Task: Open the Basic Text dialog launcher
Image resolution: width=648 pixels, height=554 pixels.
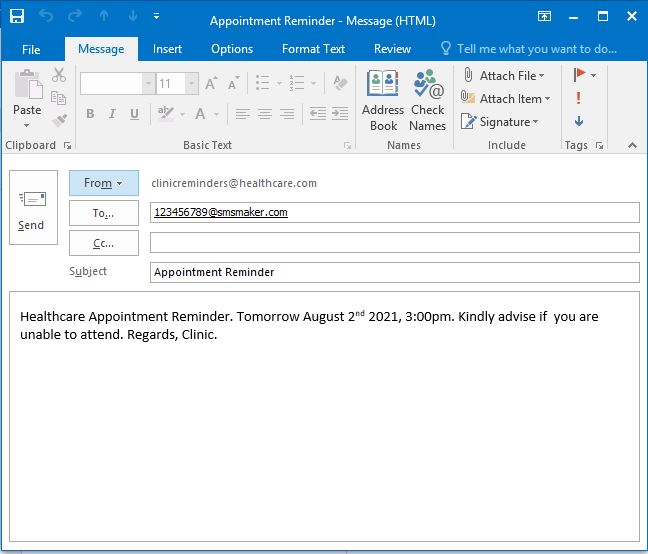Action: 348,145
